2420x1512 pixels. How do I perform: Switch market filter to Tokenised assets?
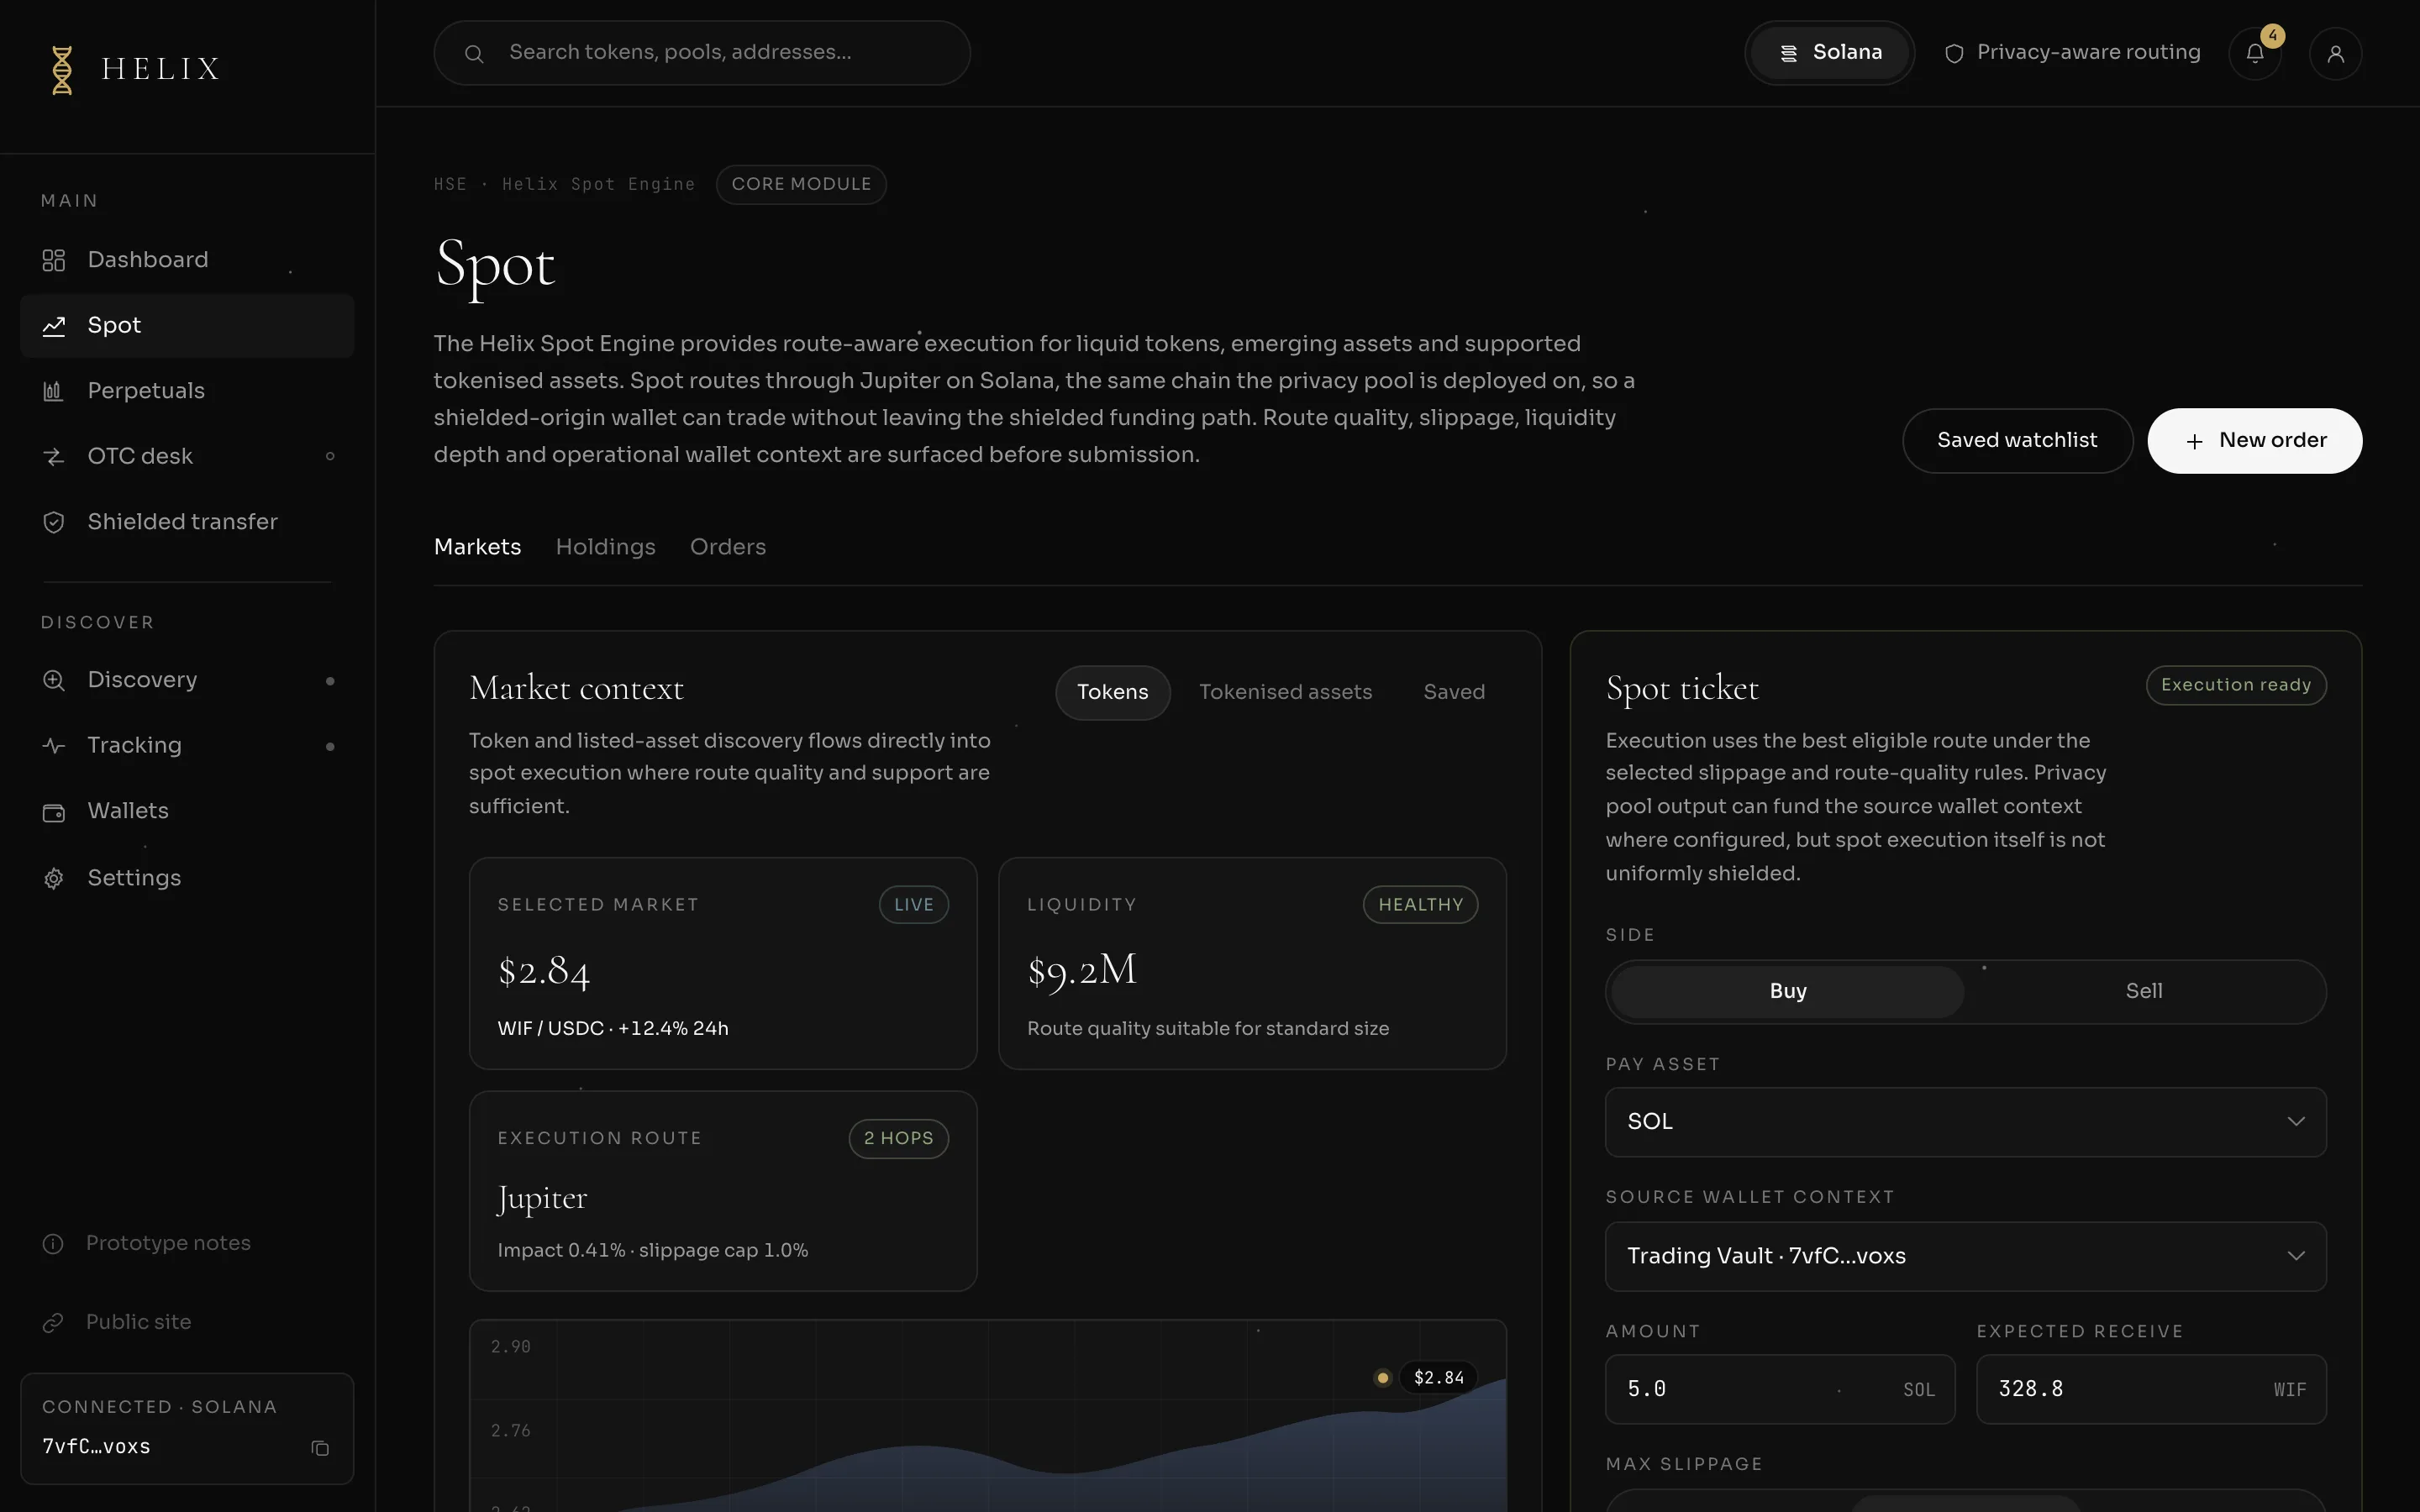pos(1285,692)
